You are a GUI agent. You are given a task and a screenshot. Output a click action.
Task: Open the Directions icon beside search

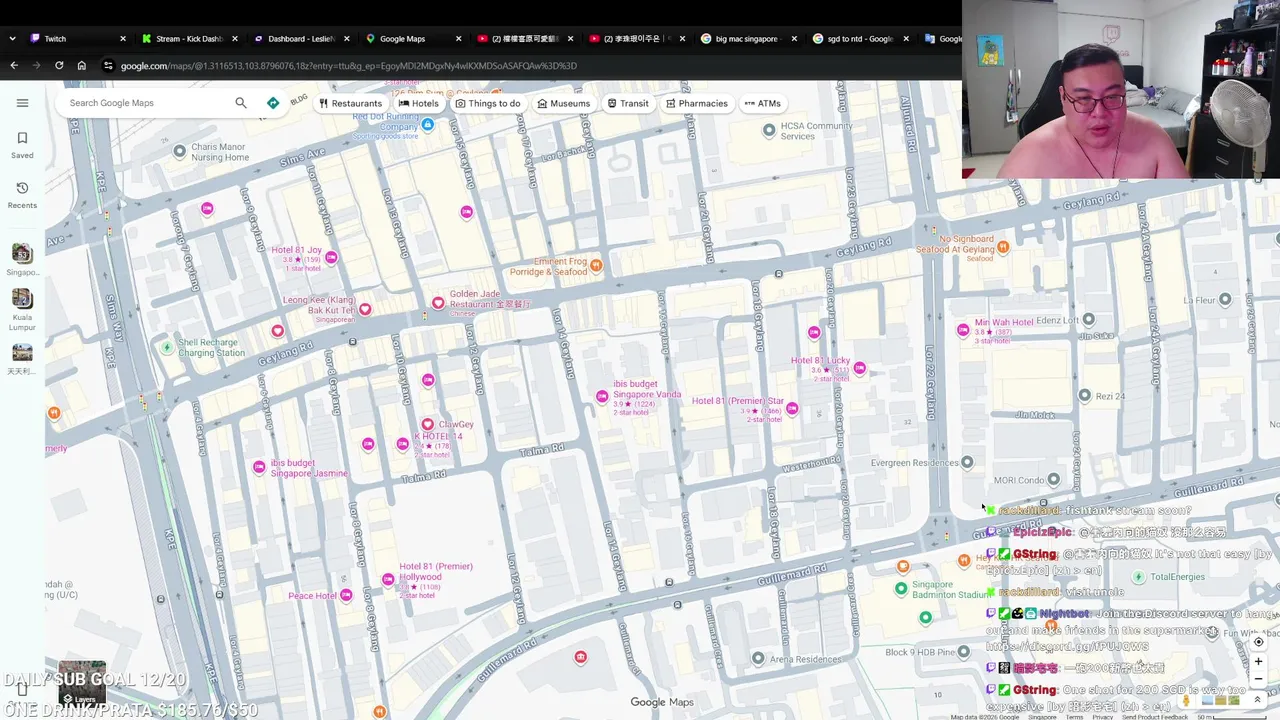[x=273, y=103]
